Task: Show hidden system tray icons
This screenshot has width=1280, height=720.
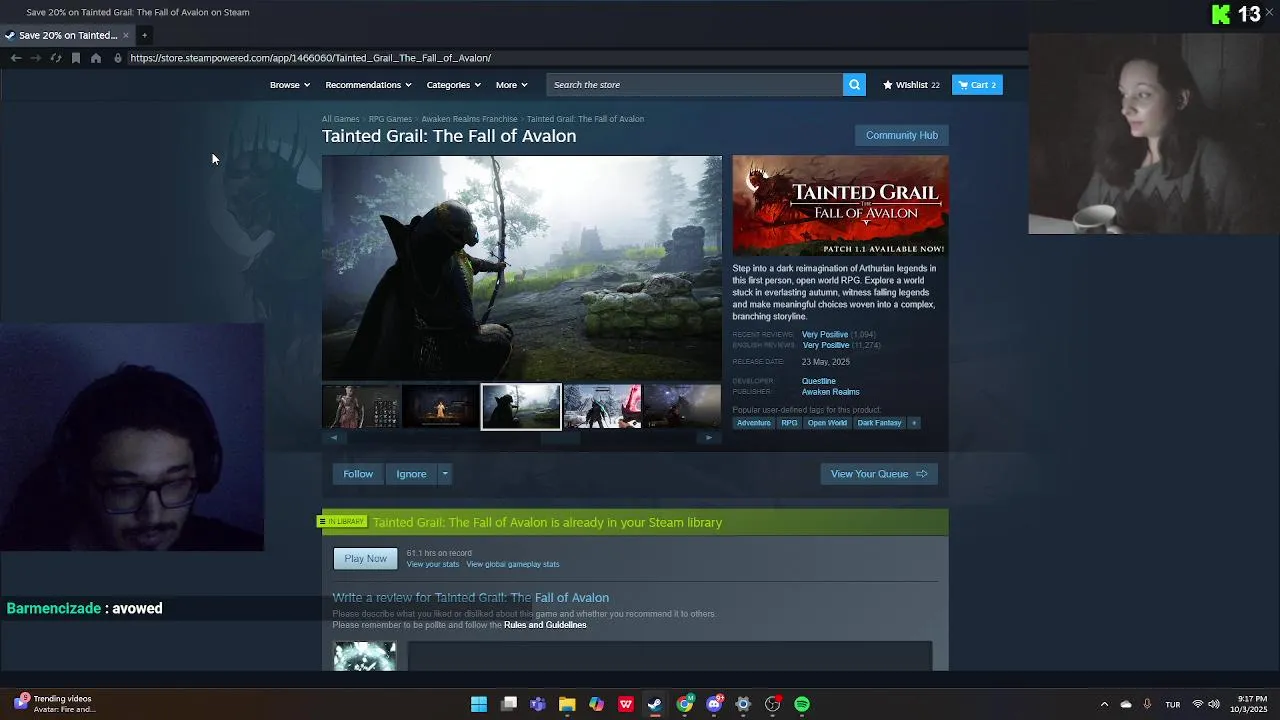Action: click(1104, 704)
